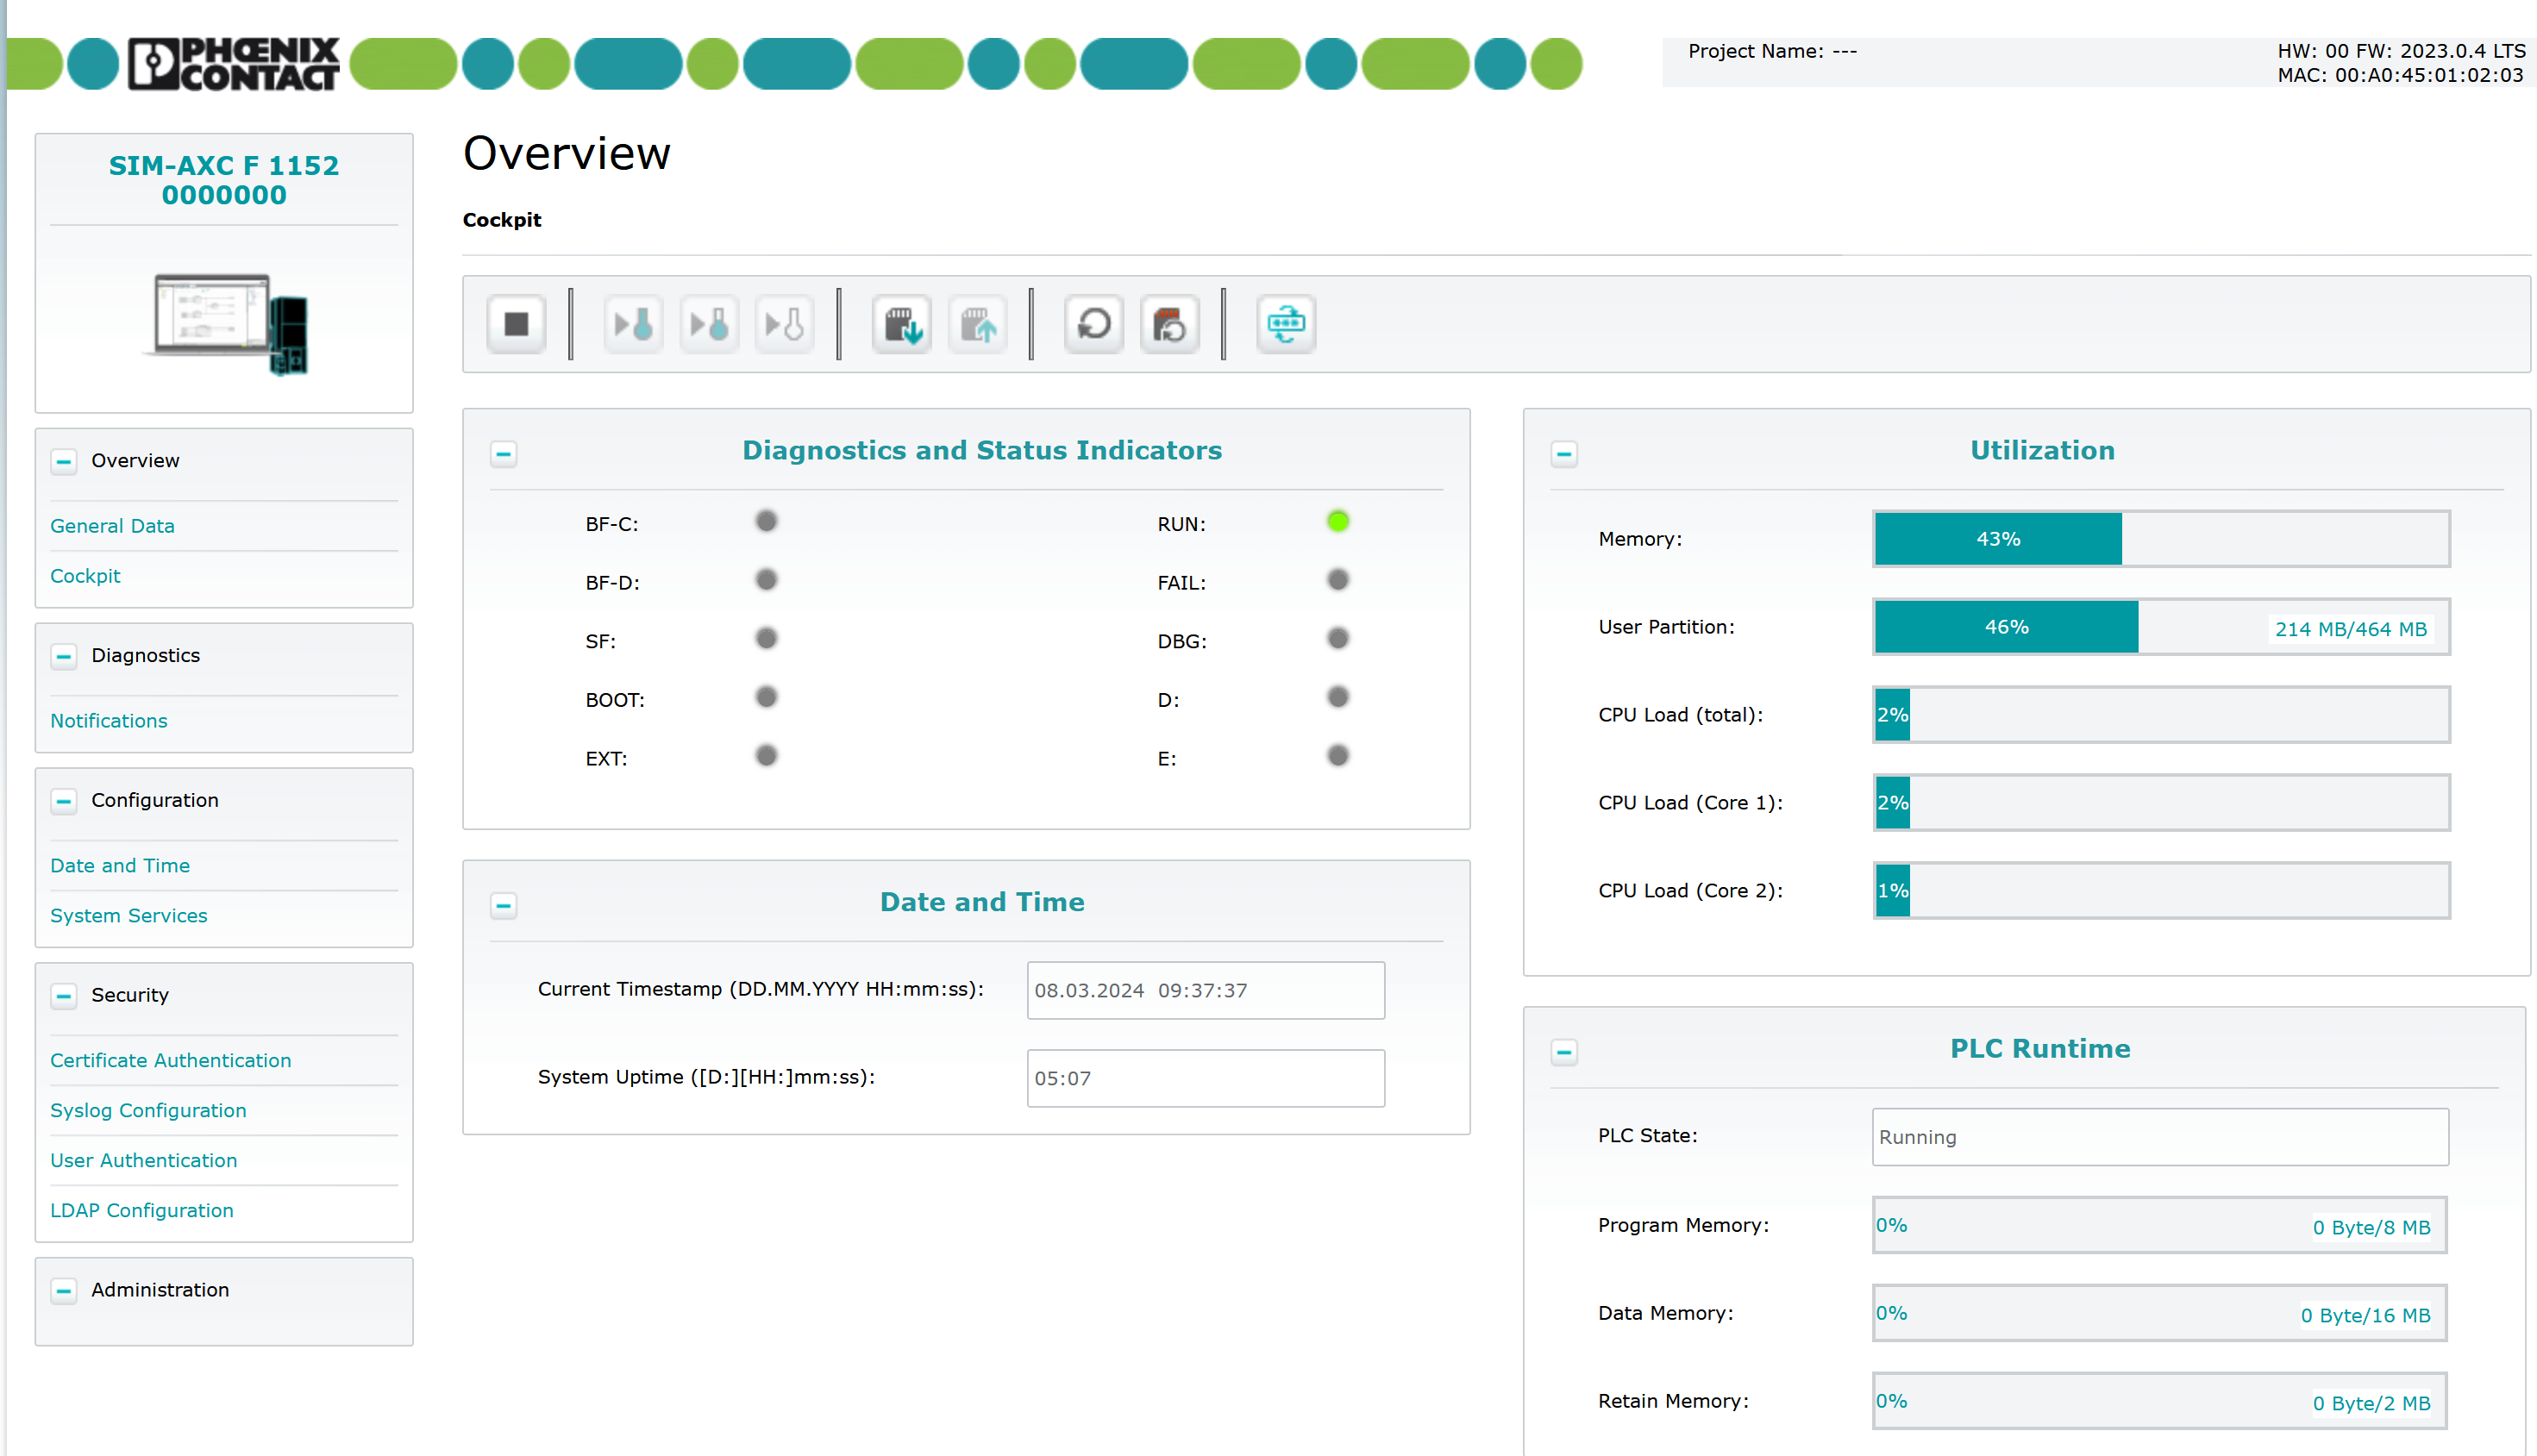
Task: Open the Date and Time configuration page
Action: point(120,865)
